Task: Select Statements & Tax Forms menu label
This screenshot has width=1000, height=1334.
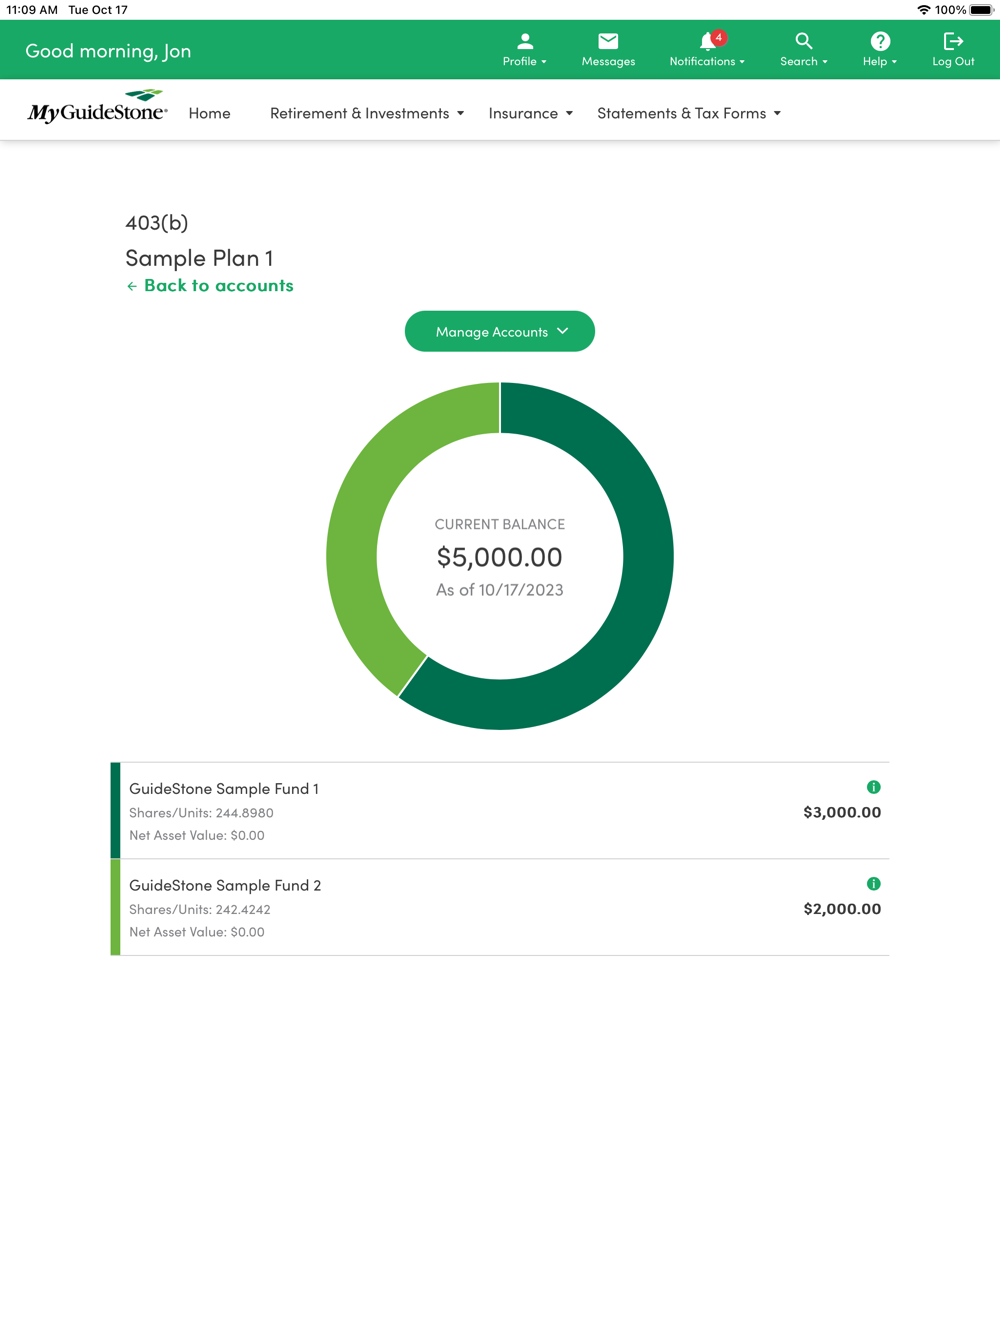Action: pos(682,113)
